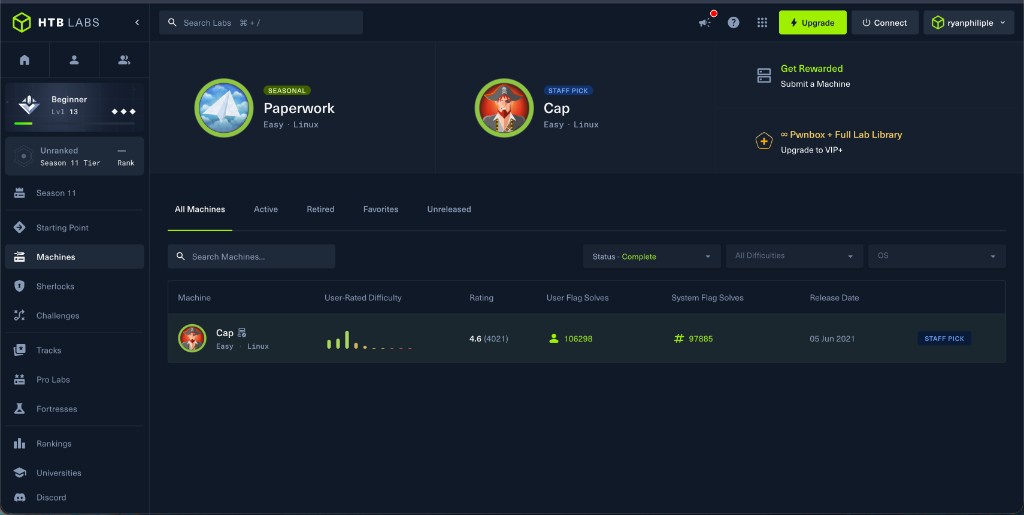The width and height of the screenshot is (1024, 515).
Task: Open Sherlocks section
Action: (x=74, y=286)
